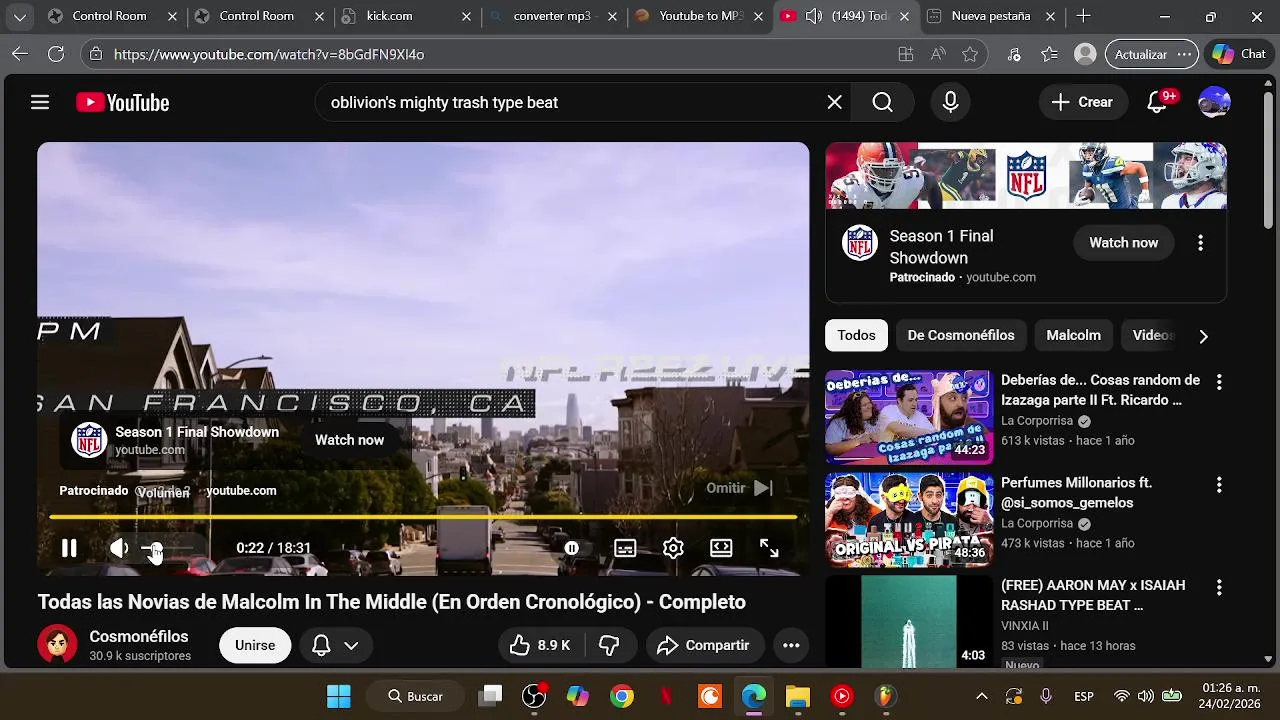Clear the YouTube search text with X

(834, 102)
